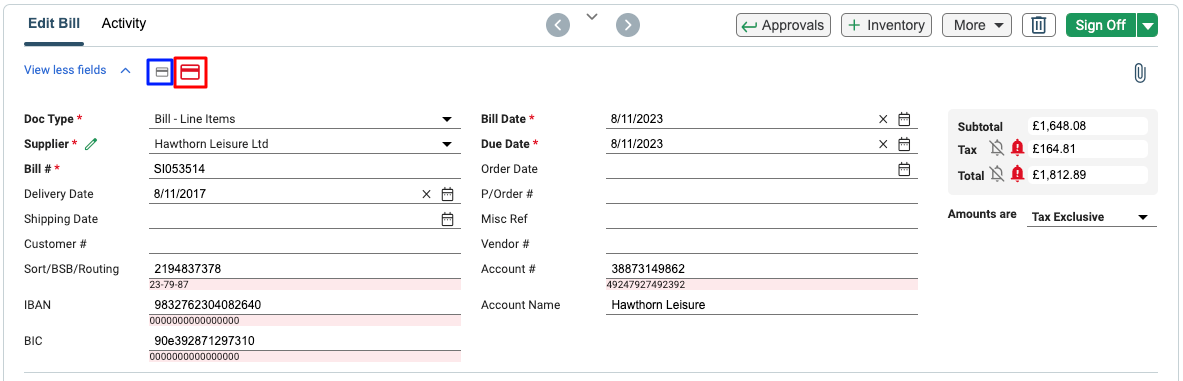Viewport: 1183px width, 381px height.
Task: Go to previous bill arrow
Action: (x=558, y=25)
